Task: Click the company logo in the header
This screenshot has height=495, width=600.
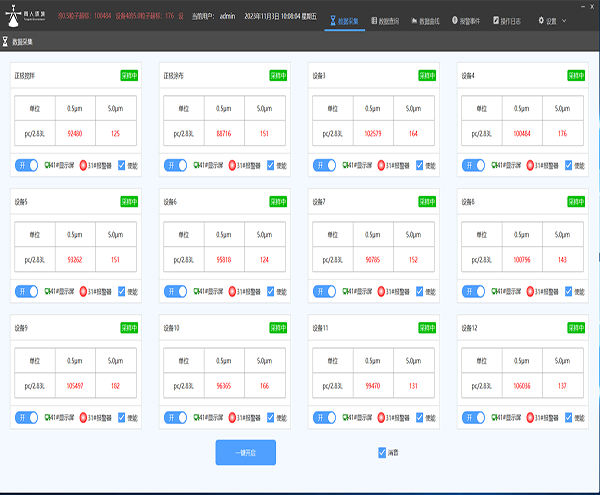Action: click(25, 16)
